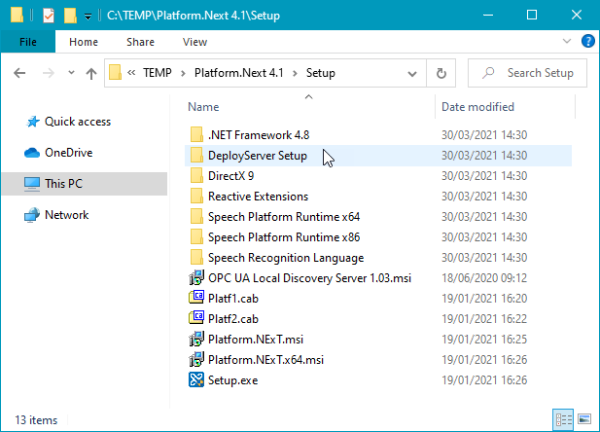Switch to the View ribbon tab
Screen dimensions: 600x432
point(195,42)
